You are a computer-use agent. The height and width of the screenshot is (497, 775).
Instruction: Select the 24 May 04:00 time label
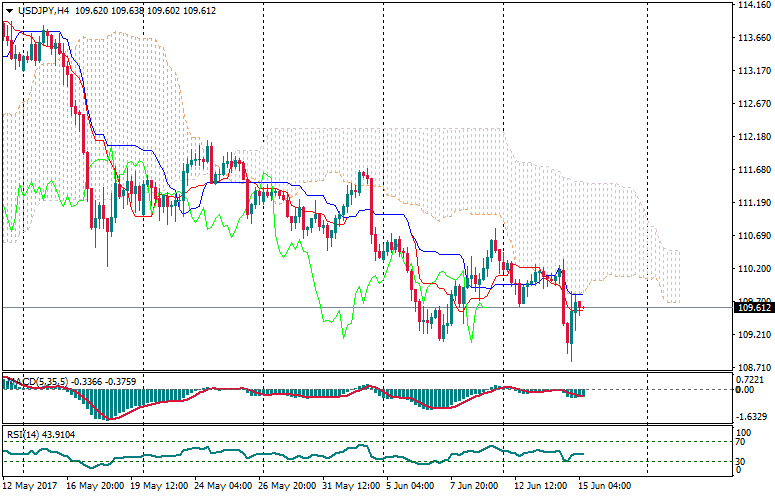222,486
